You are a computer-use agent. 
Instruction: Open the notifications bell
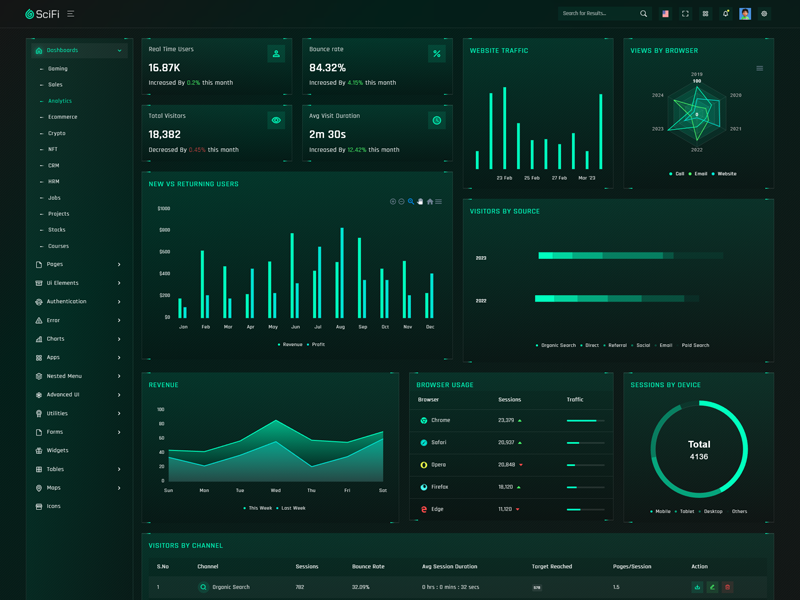coord(725,14)
